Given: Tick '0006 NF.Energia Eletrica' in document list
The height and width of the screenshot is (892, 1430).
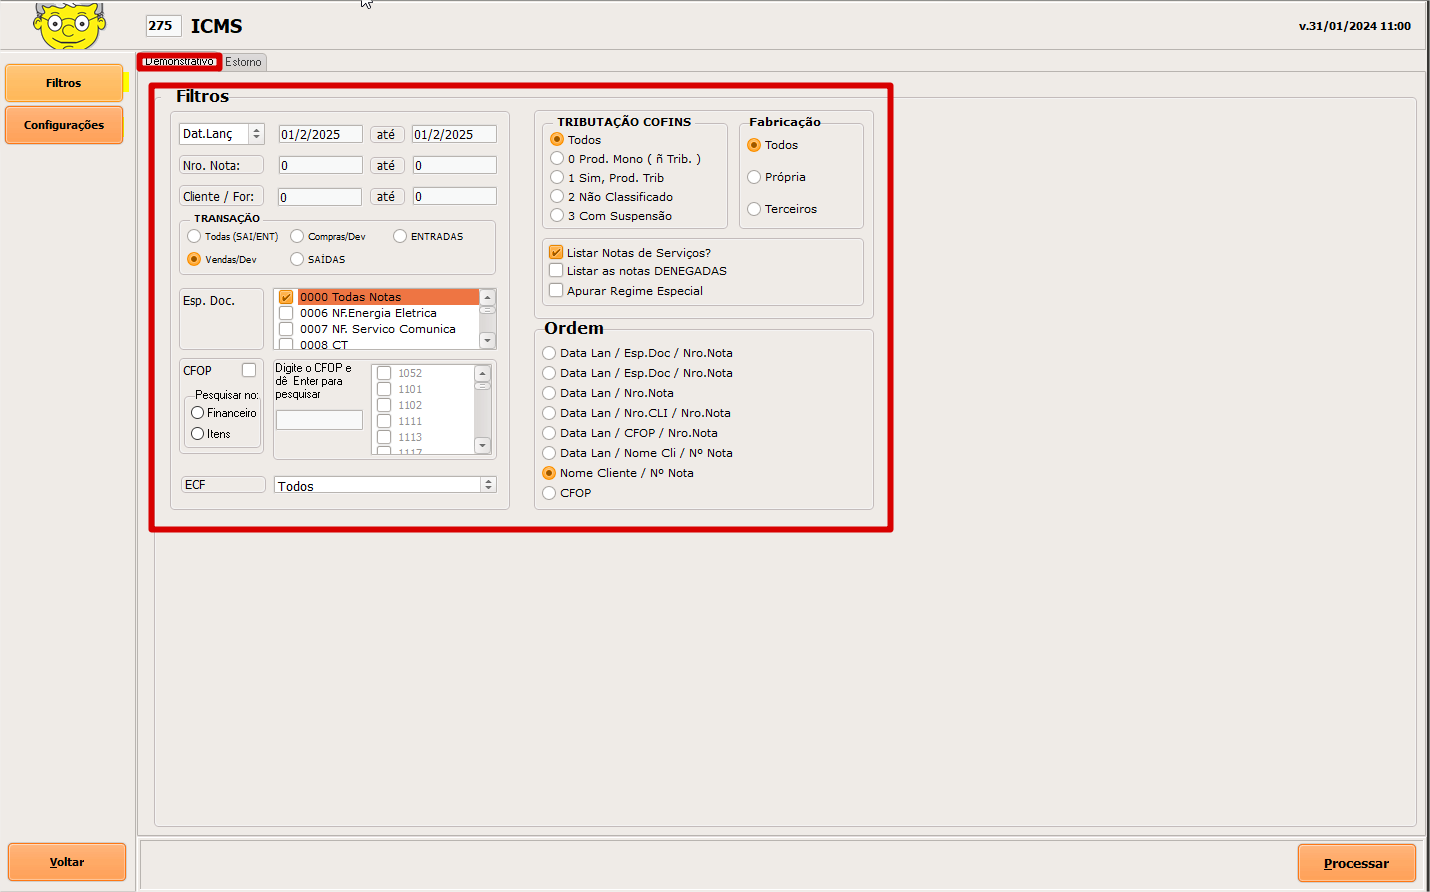Looking at the screenshot, I should [x=286, y=313].
